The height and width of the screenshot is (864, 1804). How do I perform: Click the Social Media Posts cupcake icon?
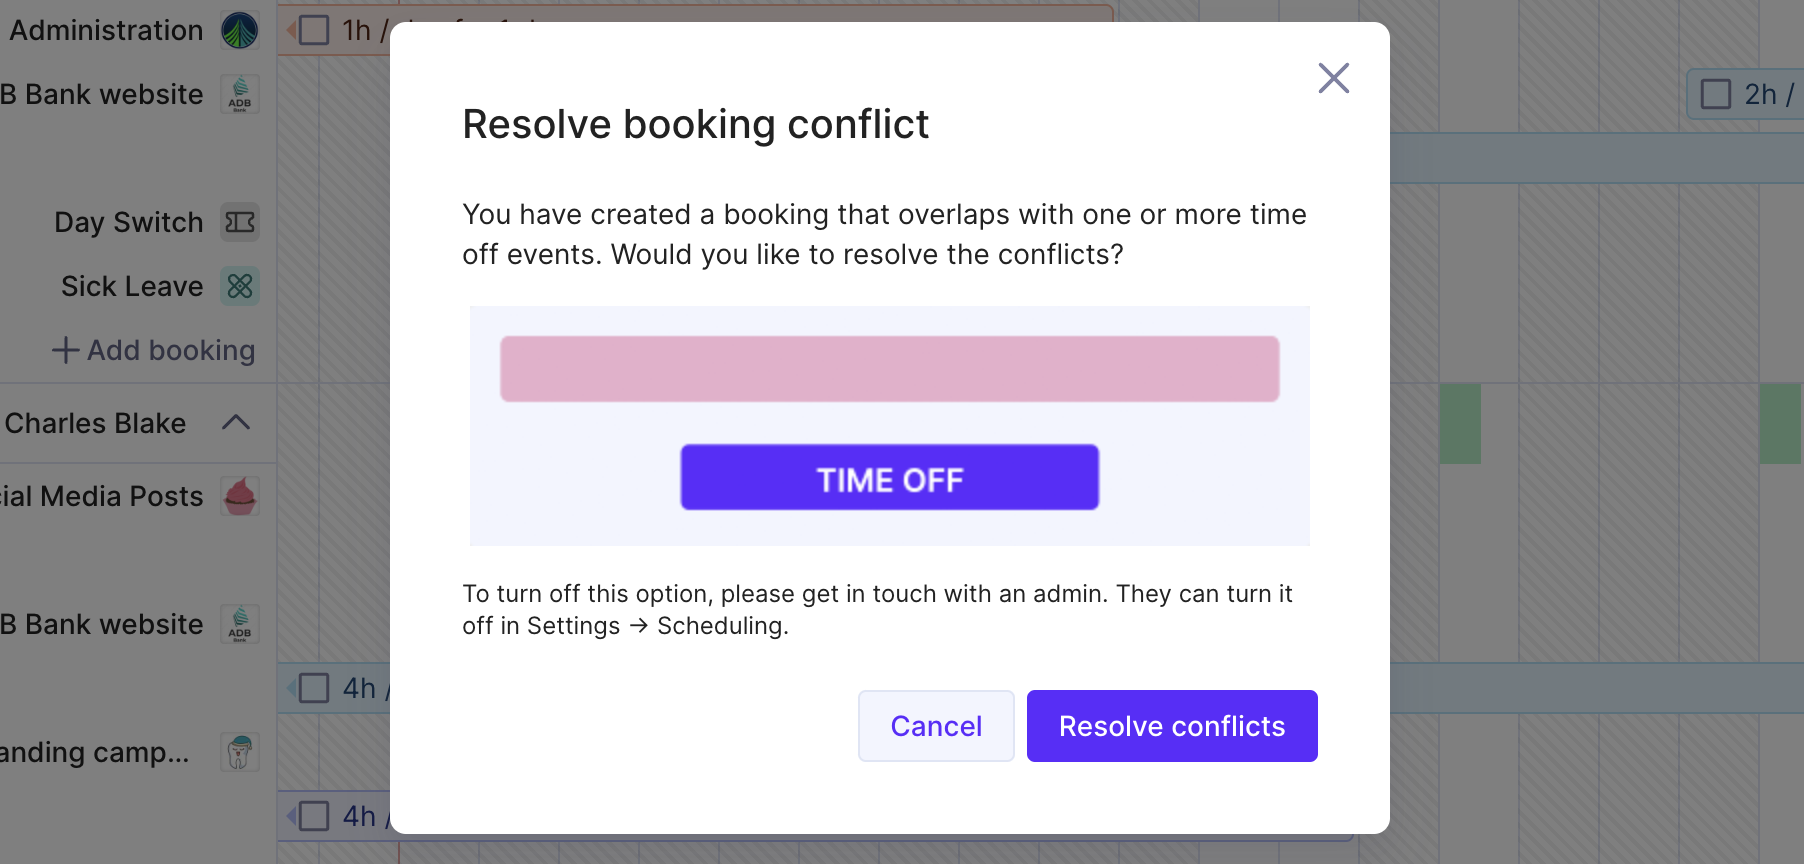(x=240, y=496)
